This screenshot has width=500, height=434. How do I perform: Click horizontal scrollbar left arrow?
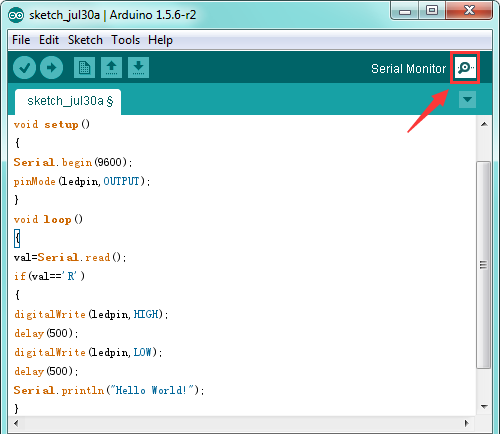pyautogui.click(x=16, y=423)
